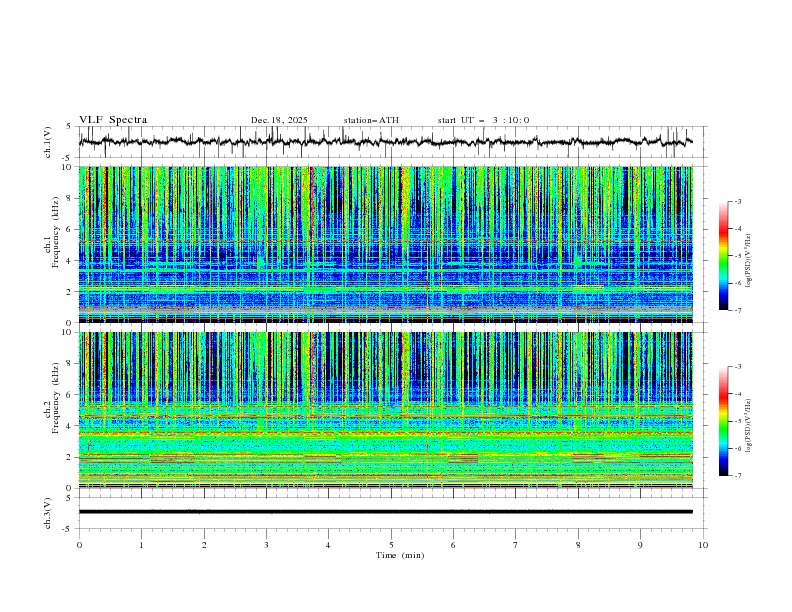This screenshot has height=612, width=792.
Task: Click the 0 minute tick label on Time axis
Action: pyautogui.click(x=79, y=545)
